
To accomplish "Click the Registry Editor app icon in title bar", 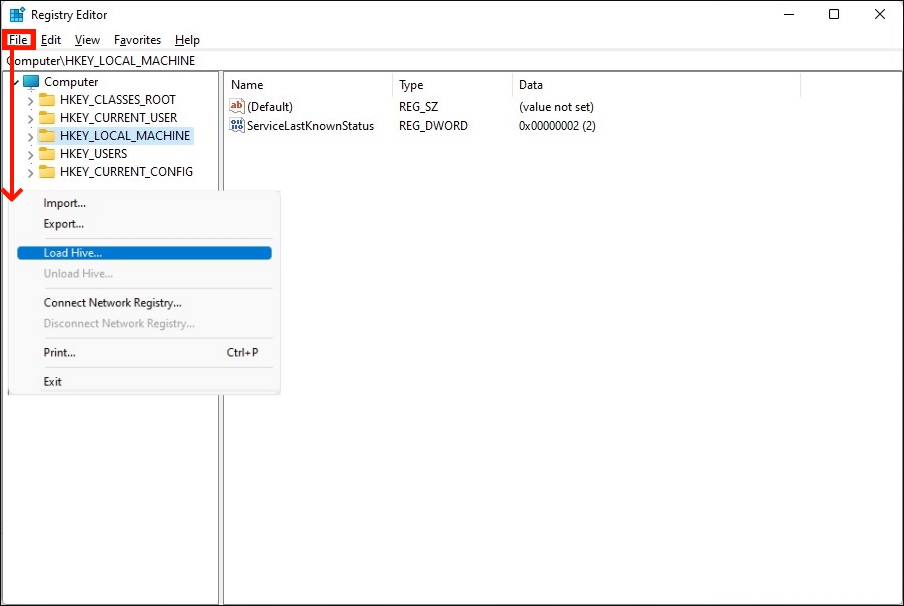I will click(x=17, y=15).
